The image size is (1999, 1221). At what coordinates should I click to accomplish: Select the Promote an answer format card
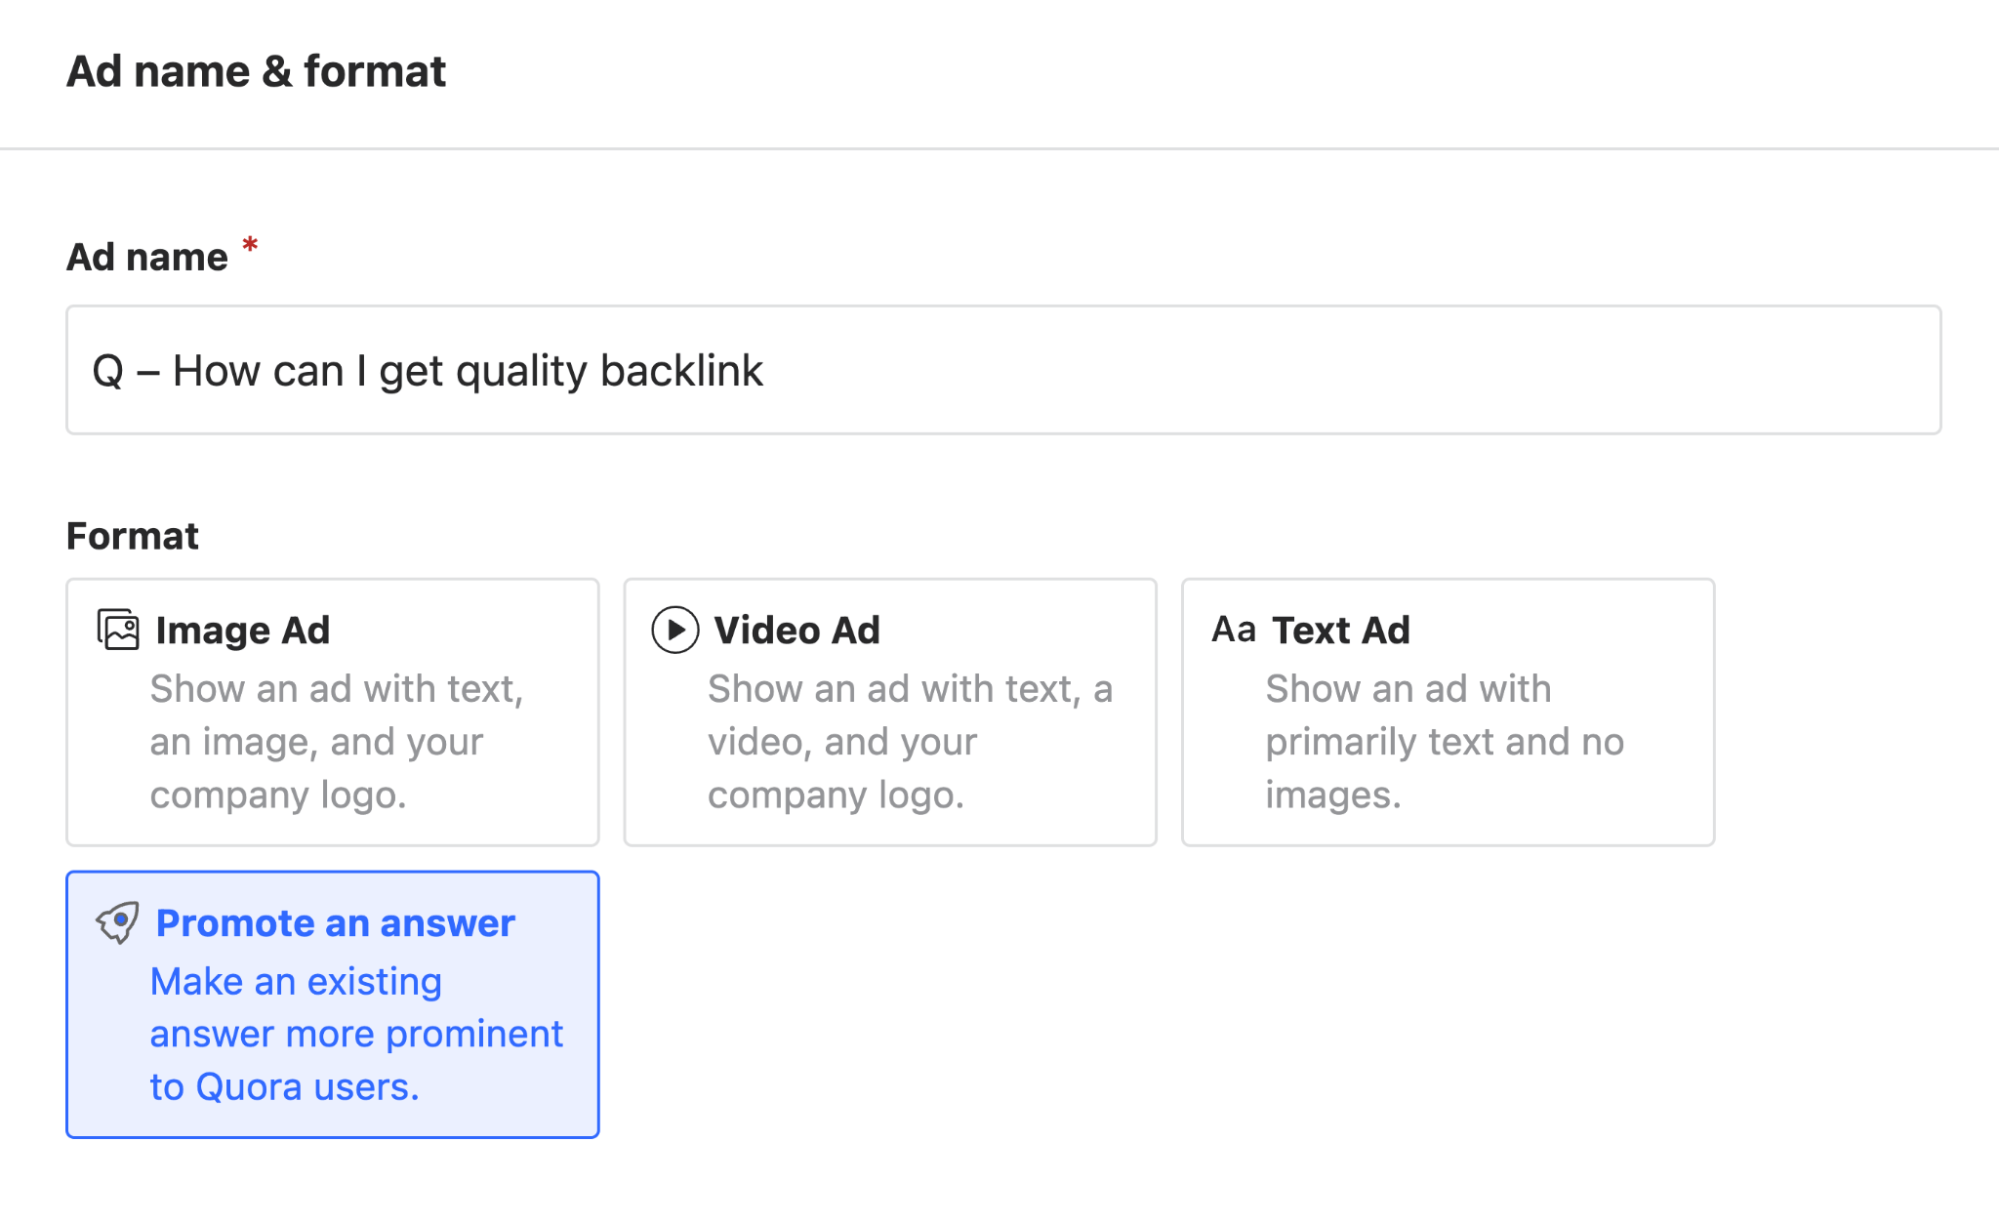[332, 1003]
